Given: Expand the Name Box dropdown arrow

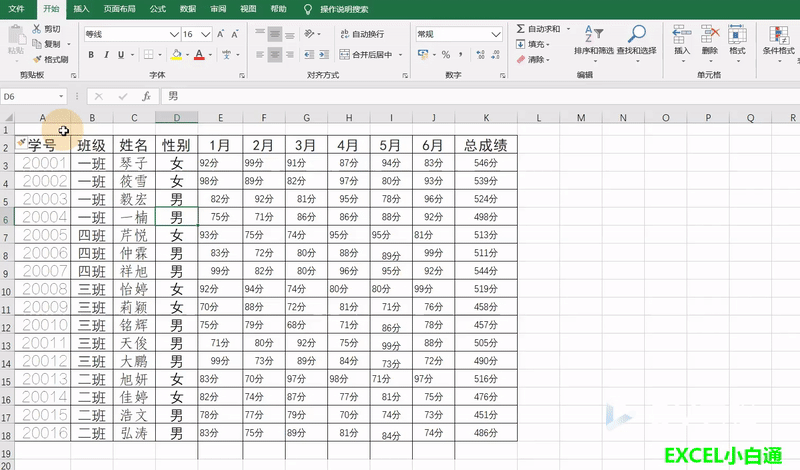Looking at the screenshot, I should point(61,96).
